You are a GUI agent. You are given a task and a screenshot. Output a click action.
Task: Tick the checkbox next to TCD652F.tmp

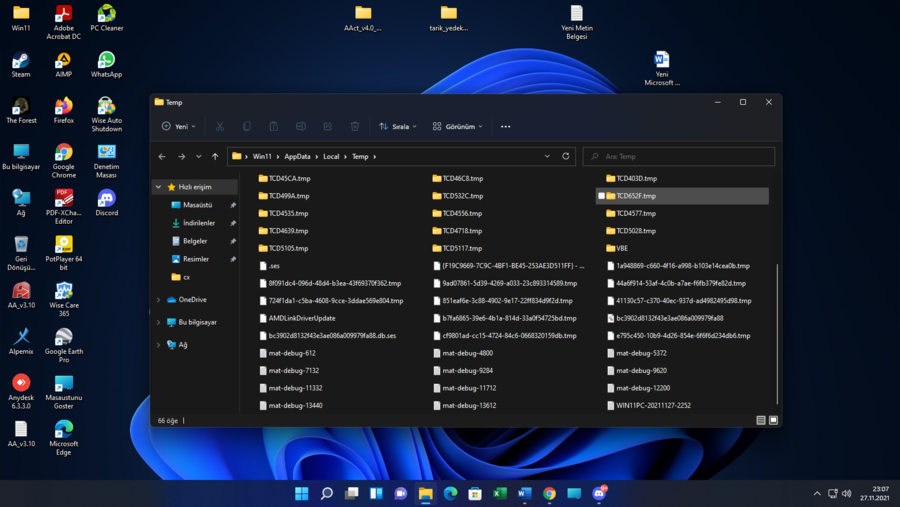(601, 196)
